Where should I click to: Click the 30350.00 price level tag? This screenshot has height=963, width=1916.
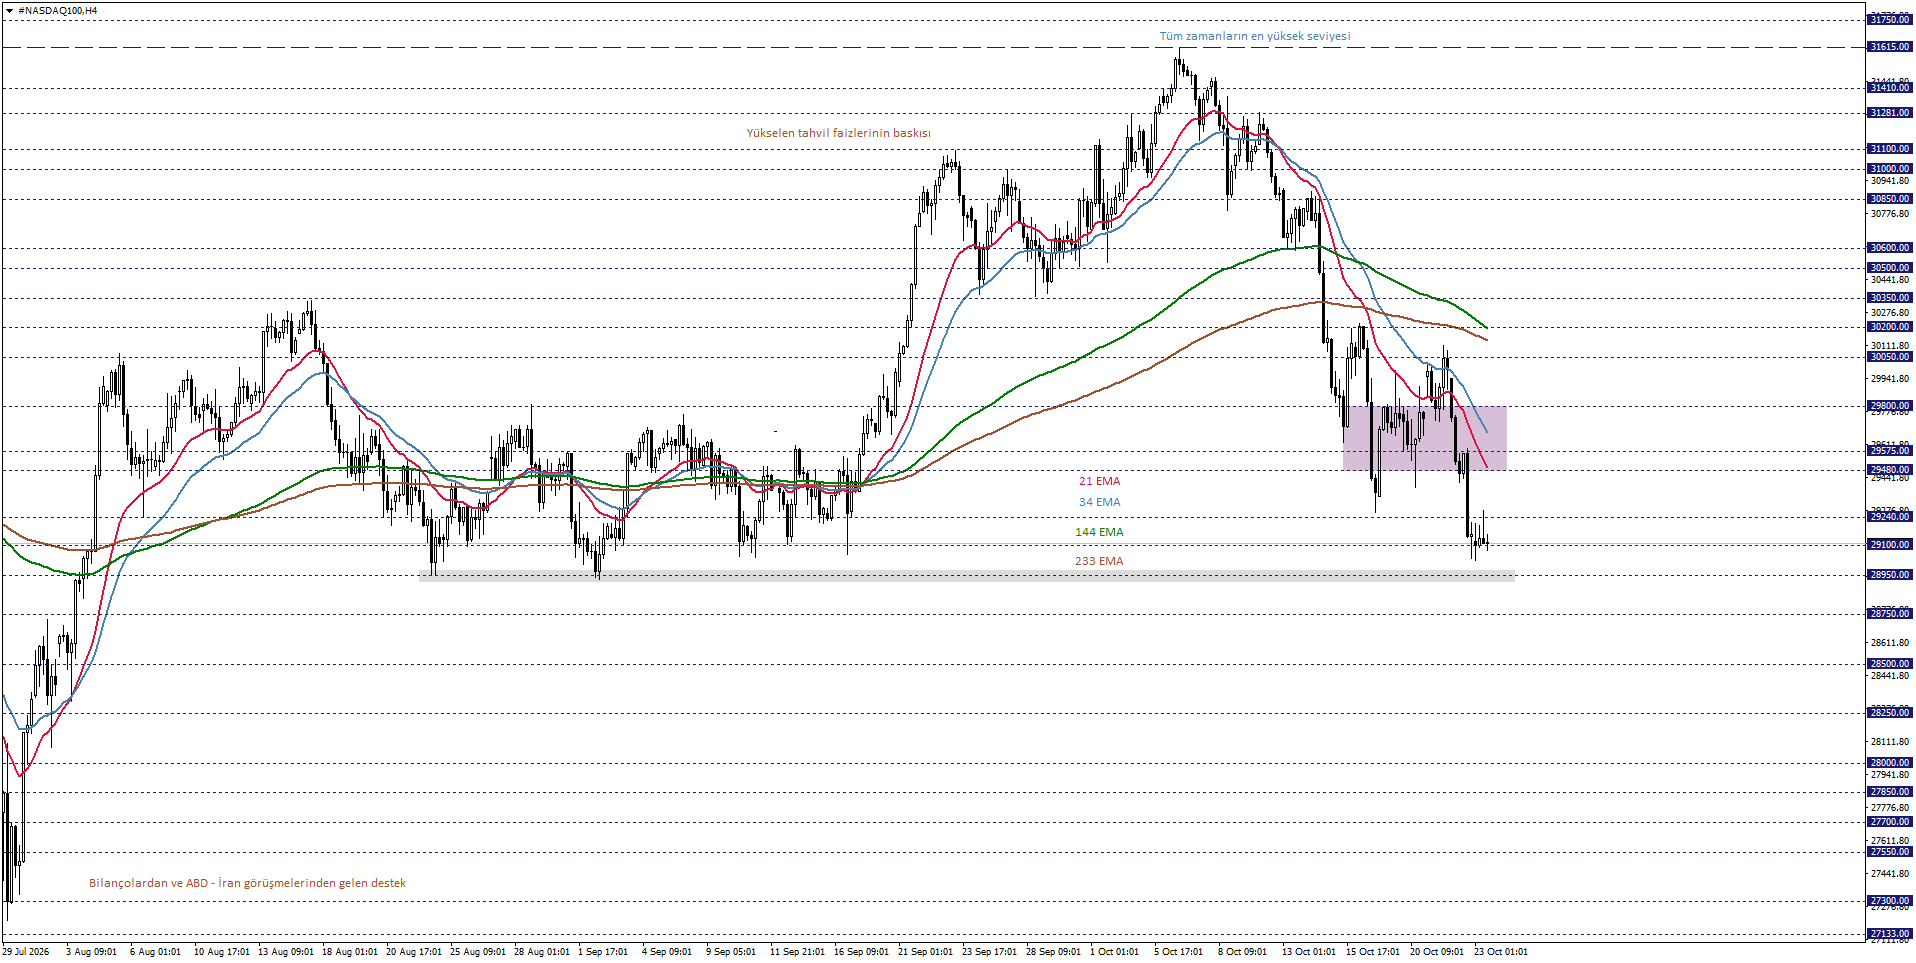(x=1890, y=298)
